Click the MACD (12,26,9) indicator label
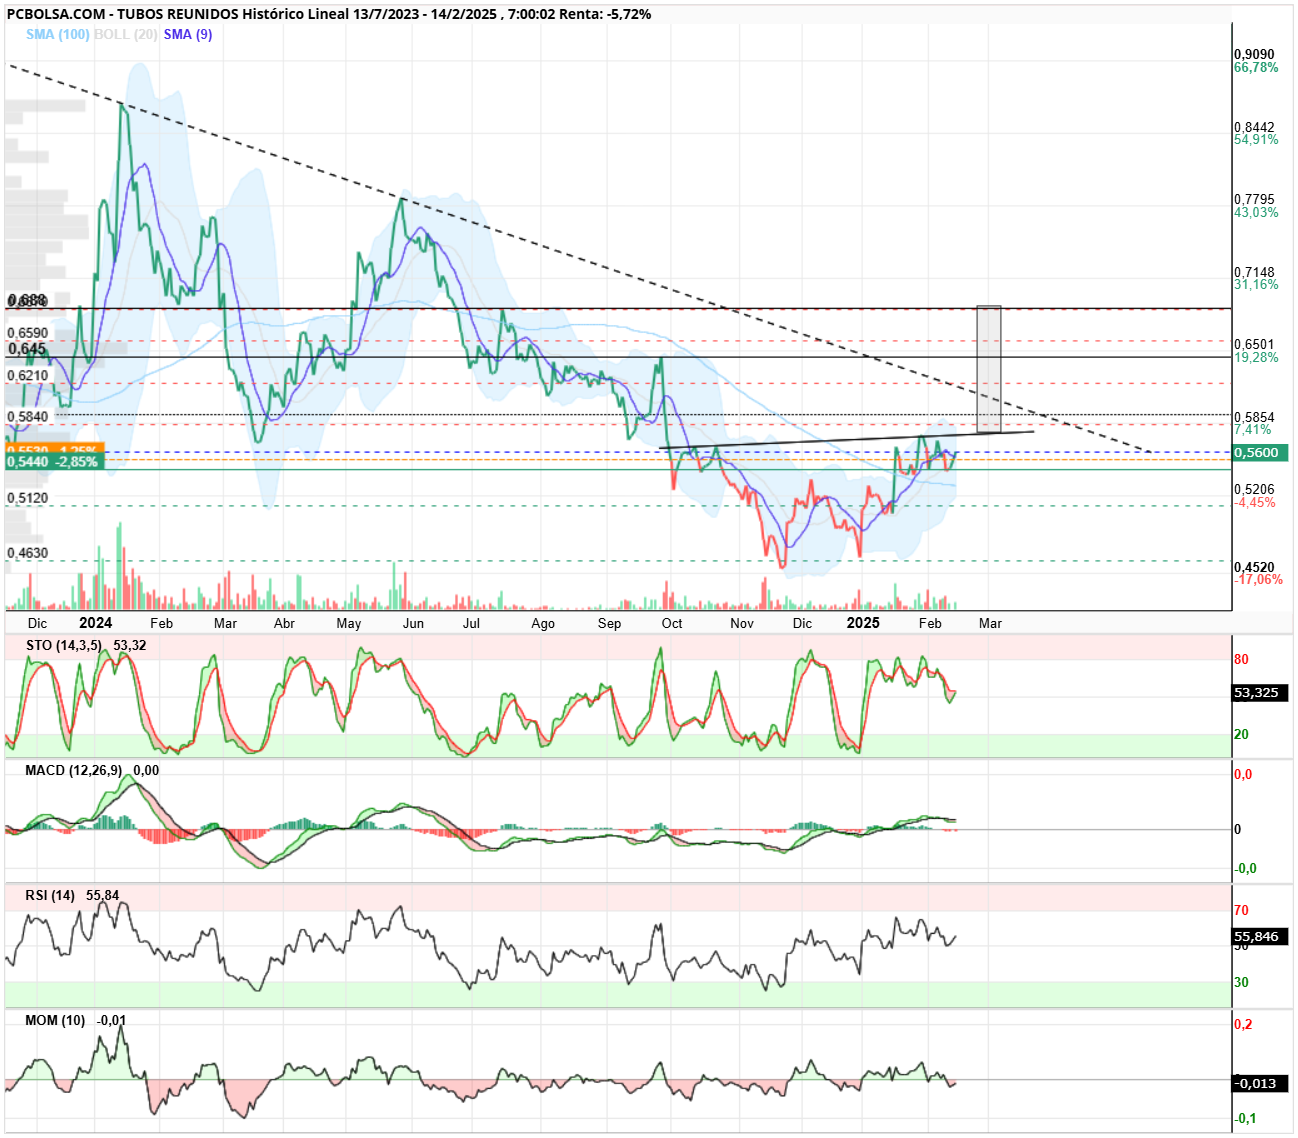Viewport: 1298px width, 1138px height. coord(74,770)
